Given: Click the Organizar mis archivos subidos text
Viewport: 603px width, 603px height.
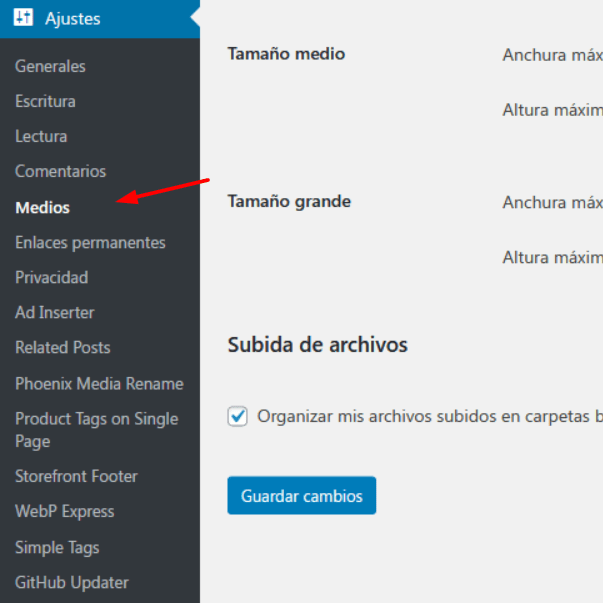Looking at the screenshot, I should tap(430, 416).
